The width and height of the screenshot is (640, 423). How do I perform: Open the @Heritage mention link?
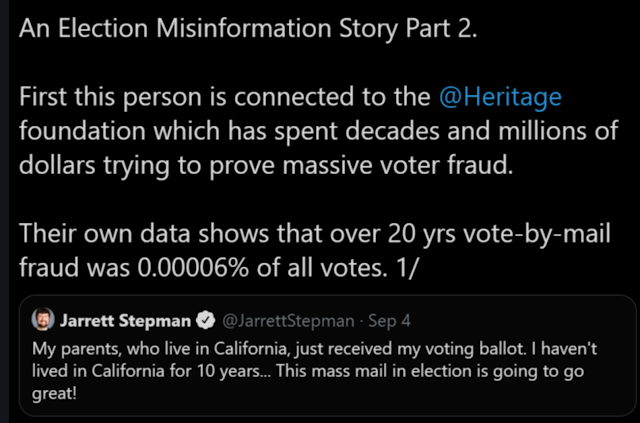(500, 97)
